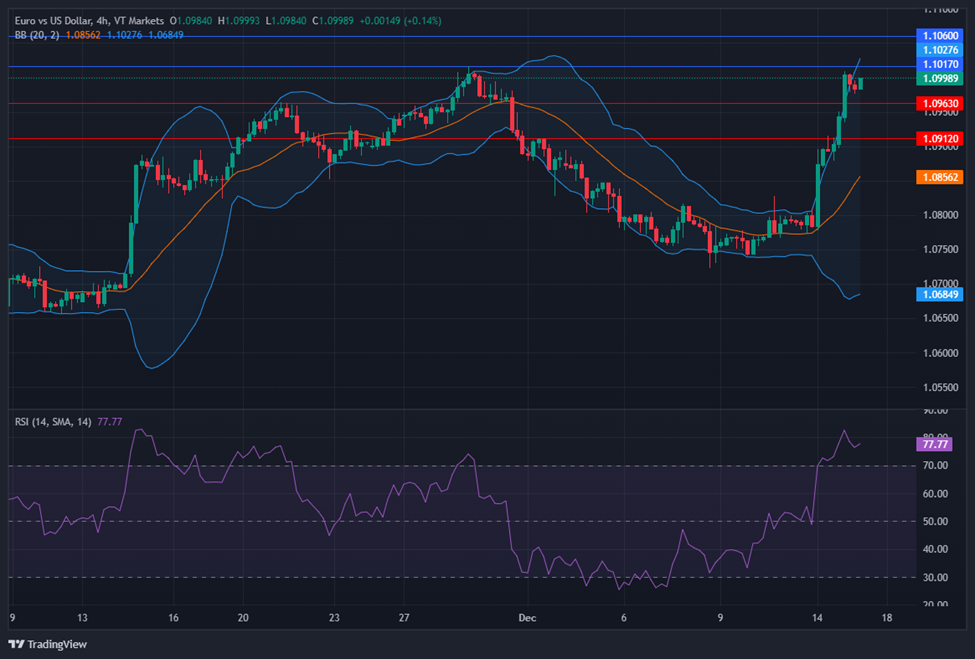
Task: Click the 1.06000 tick on price axis
Action: [938, 353]
